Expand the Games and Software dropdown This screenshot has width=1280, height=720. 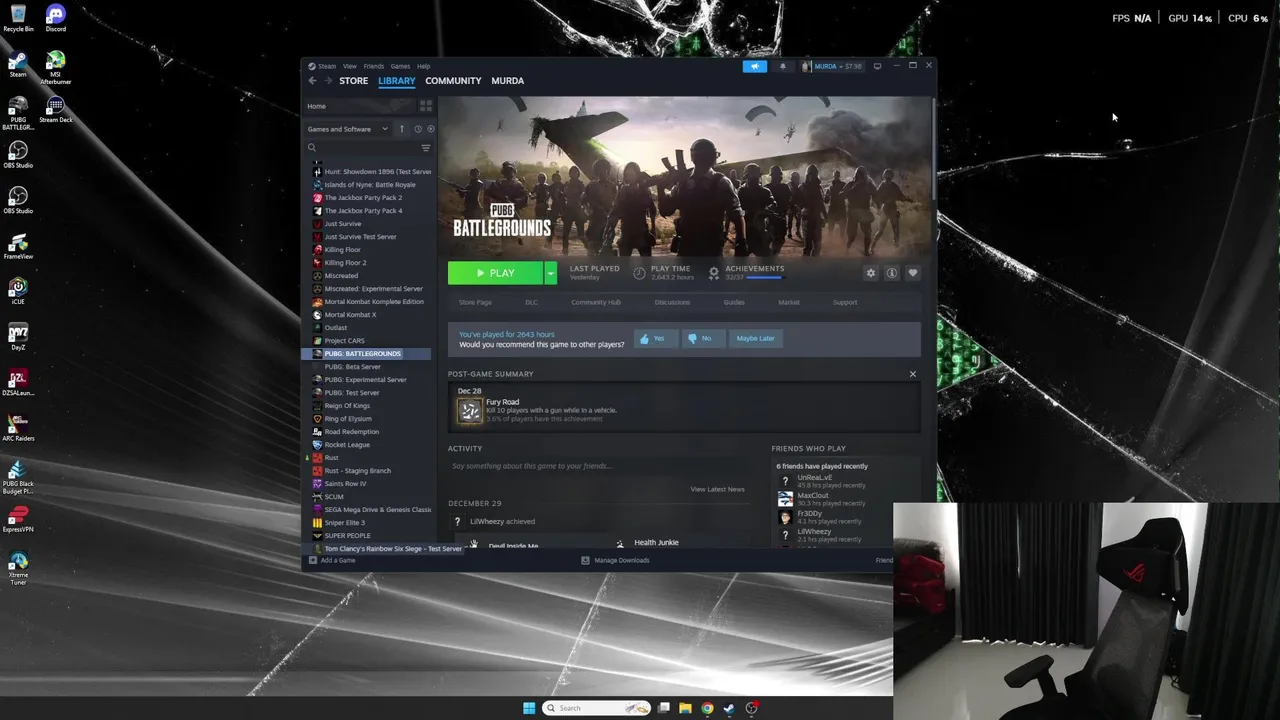(x=348, y=129)
